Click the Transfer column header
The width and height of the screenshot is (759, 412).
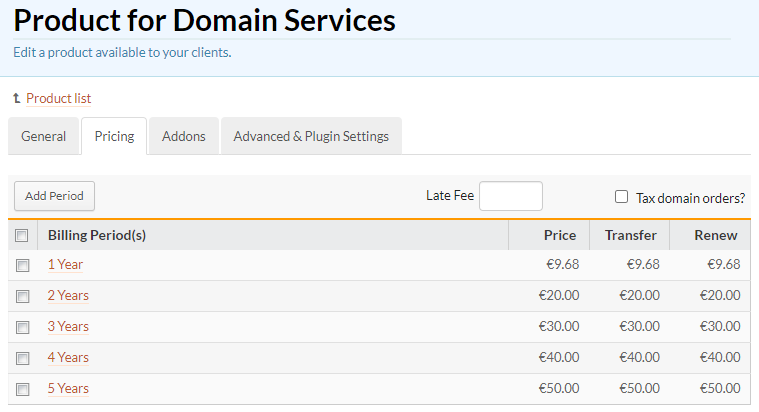click(x=631, y=235)
